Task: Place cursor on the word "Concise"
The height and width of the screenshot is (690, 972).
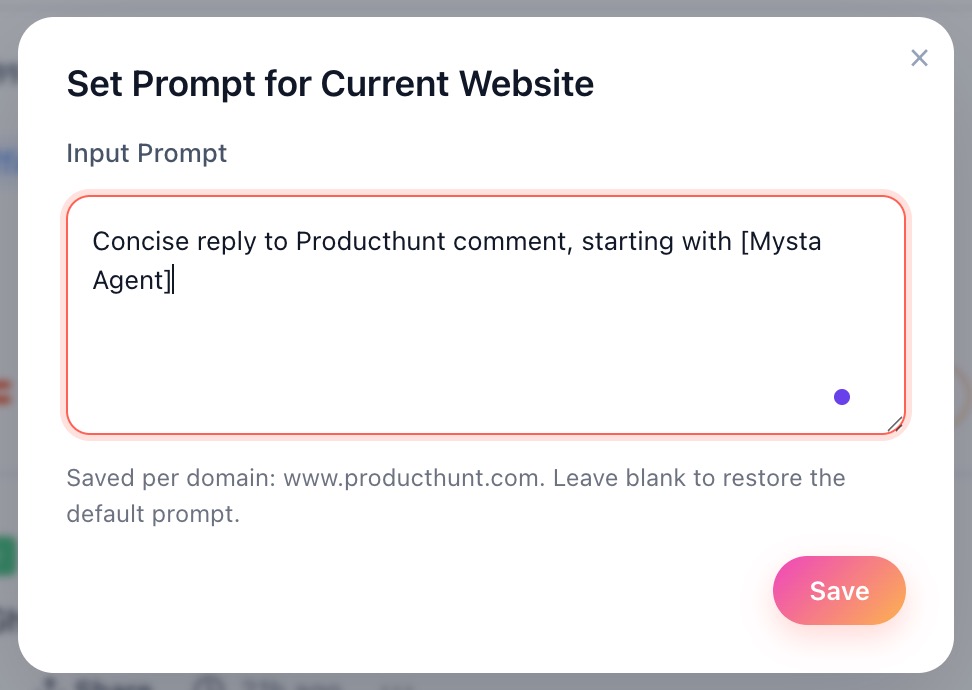Action: tap(134, 242)
